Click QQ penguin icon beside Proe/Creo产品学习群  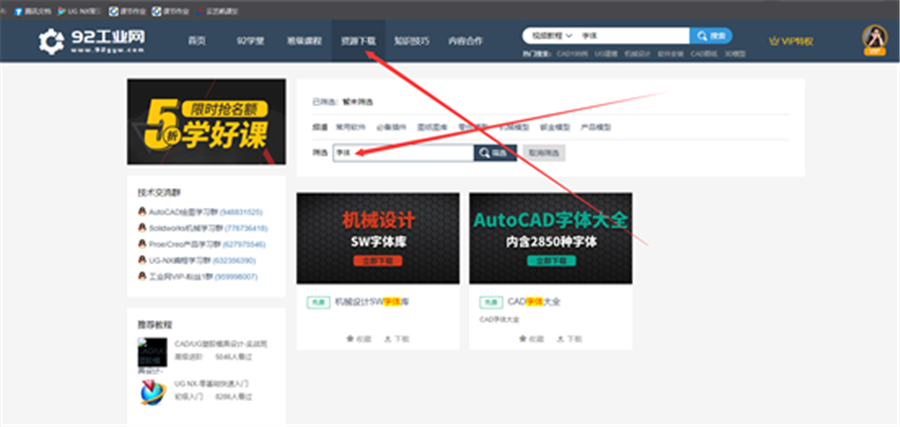[x=142, y=243]
